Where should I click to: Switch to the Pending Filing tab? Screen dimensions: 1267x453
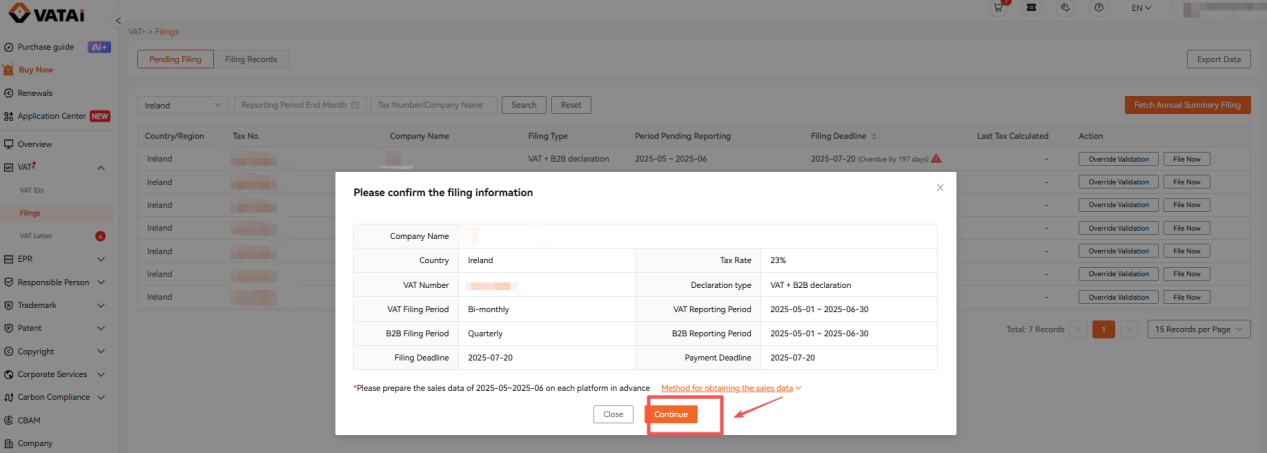[x=175, y=59]
